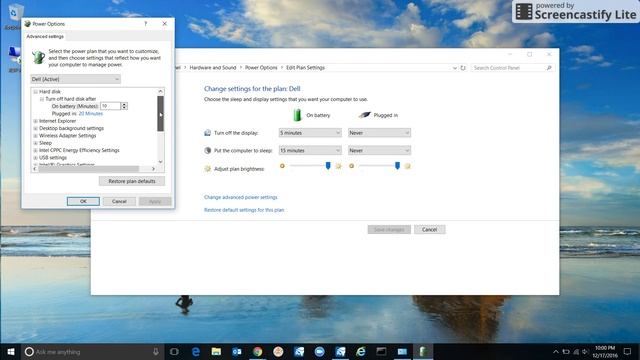The width and height of the screenshot is (640, 360).
Task: Show hidden system tray icons
Action: point(556,351)
